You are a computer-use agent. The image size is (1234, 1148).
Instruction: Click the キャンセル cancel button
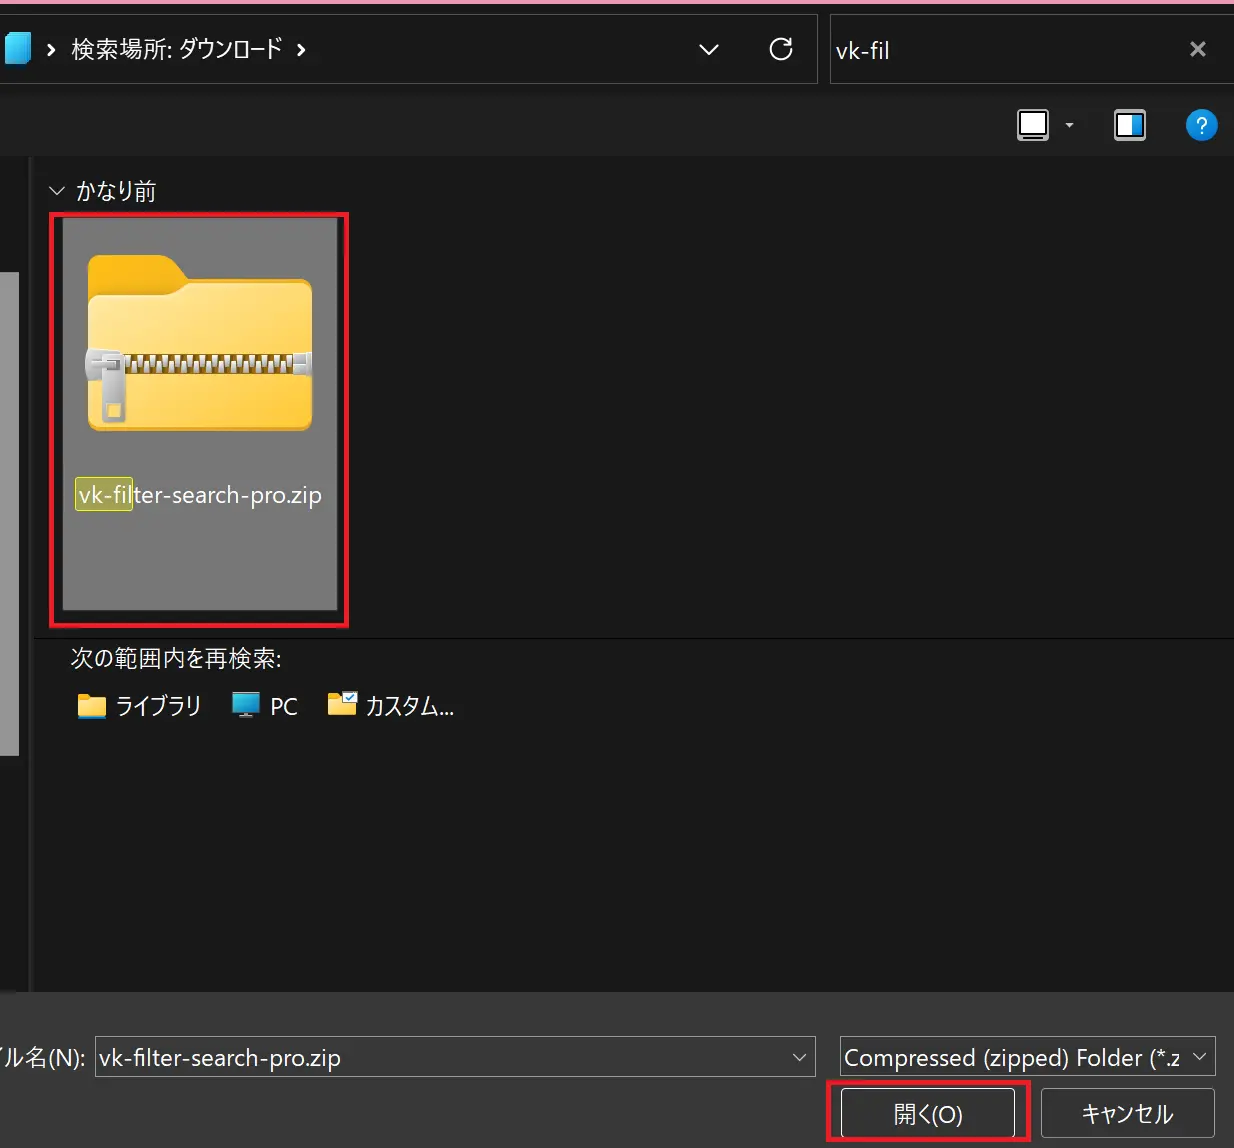pos(1127,1113)
